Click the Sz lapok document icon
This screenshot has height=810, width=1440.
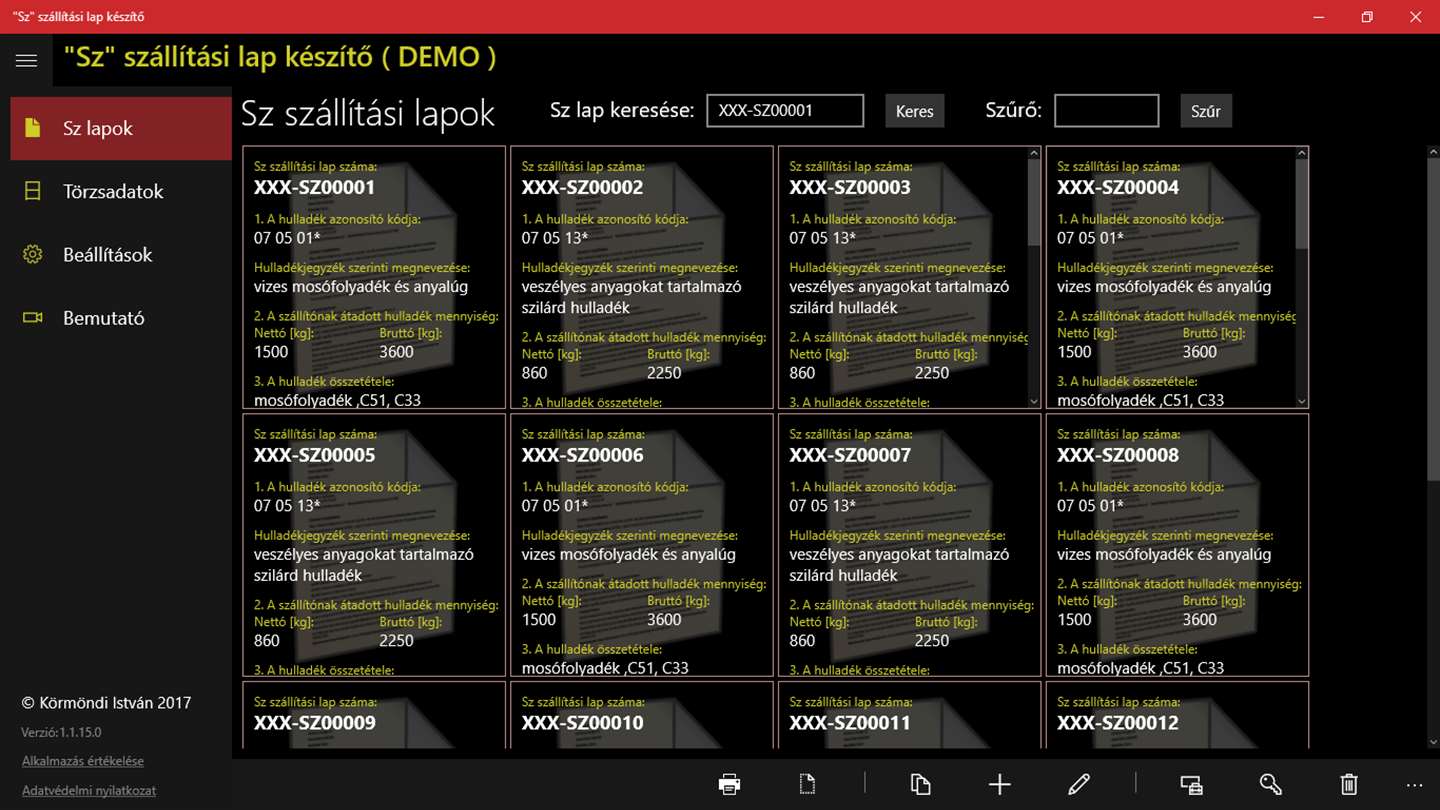[x=33, y=128]
